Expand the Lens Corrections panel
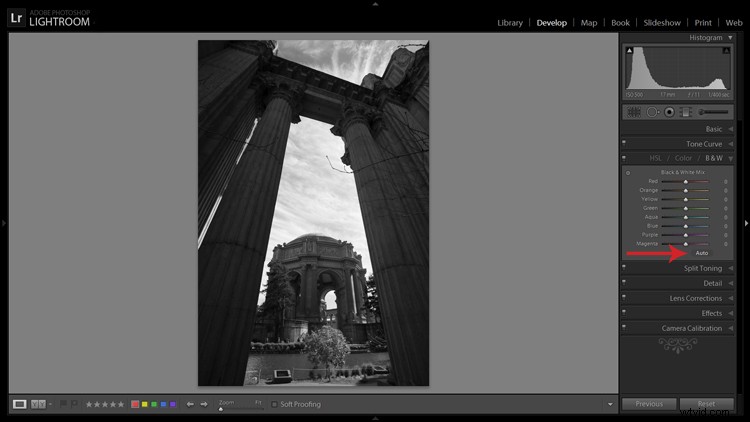Screen dimensions: 750x422 point(730,298)
